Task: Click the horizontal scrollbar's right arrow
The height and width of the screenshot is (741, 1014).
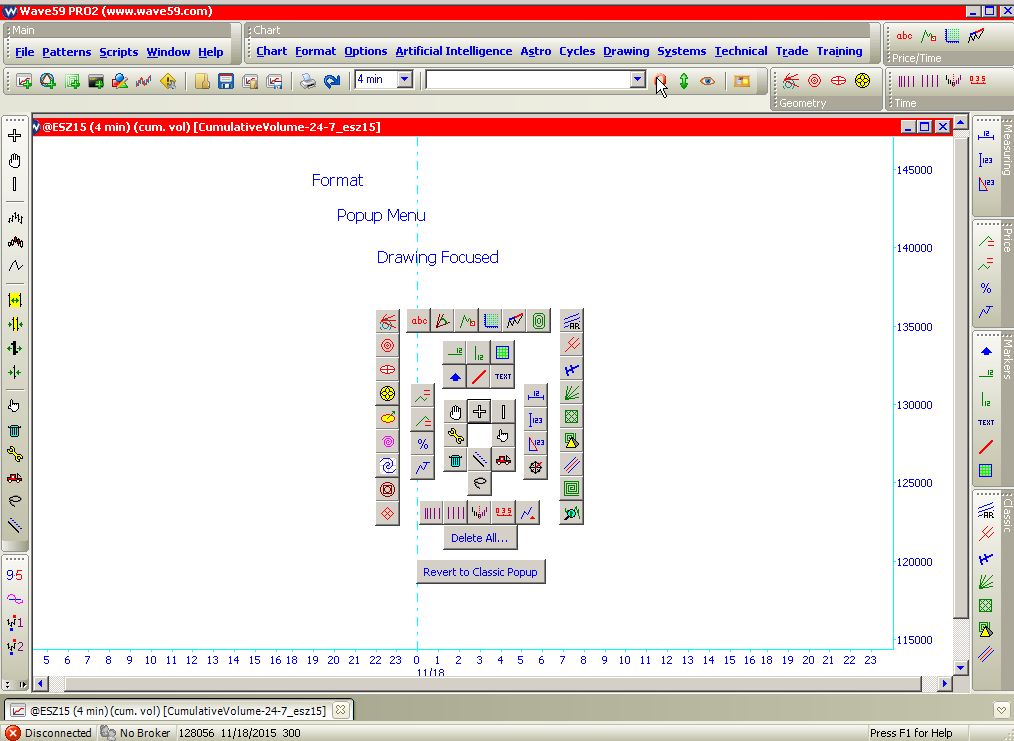Action: (944, 683)
